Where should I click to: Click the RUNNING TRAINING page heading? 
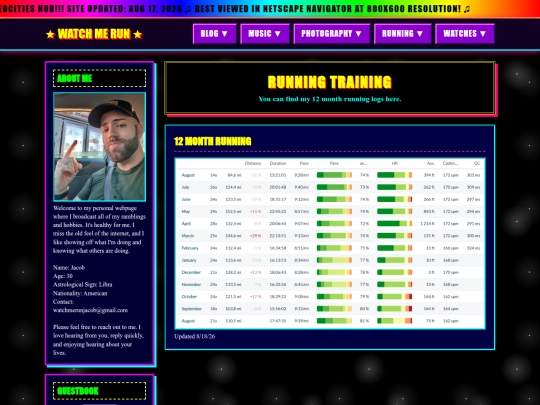[330, 82]
